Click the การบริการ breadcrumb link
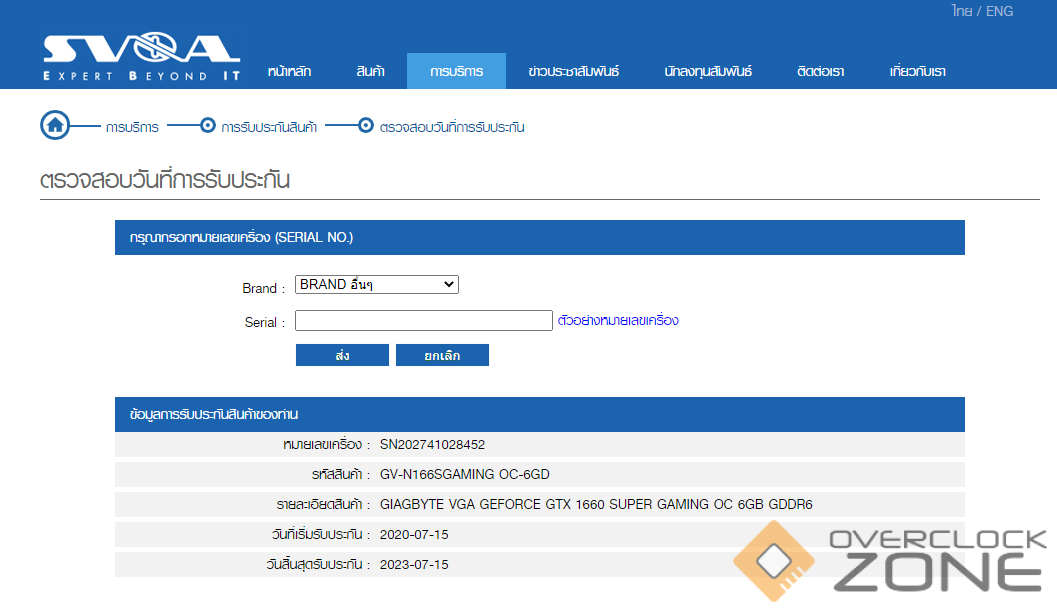 coord(132,127)
